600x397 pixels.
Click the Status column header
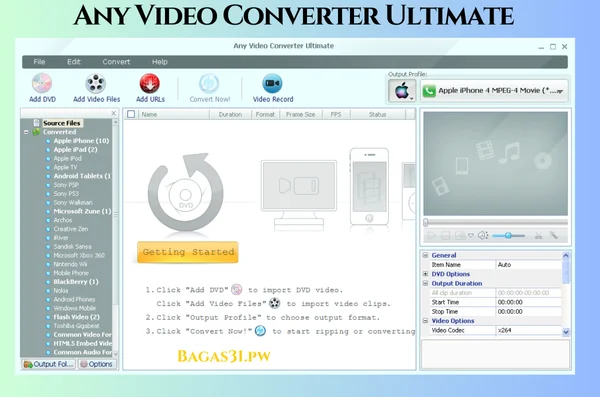[x=377, y=114]
